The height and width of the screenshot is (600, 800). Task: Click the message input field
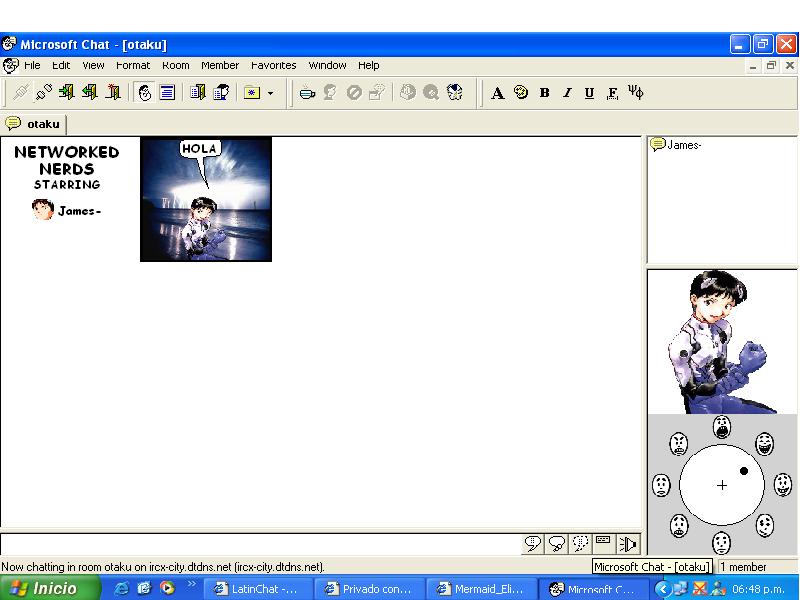tap(261, 544)
